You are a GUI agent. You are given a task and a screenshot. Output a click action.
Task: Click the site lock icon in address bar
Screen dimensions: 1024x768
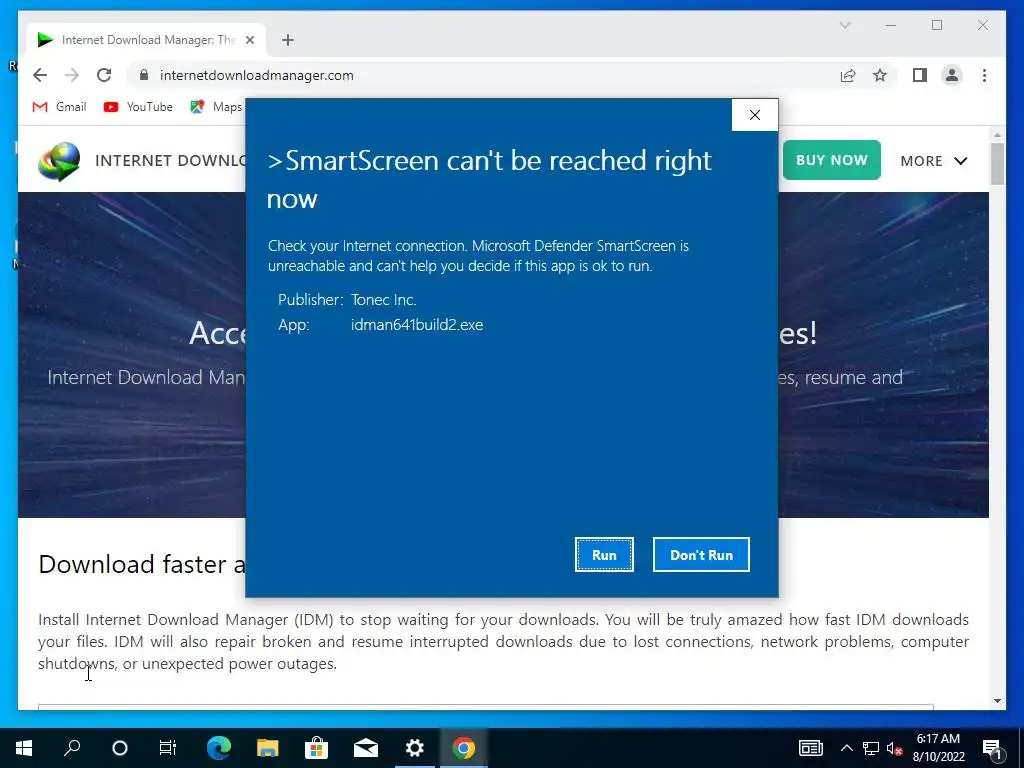[144, 75]
